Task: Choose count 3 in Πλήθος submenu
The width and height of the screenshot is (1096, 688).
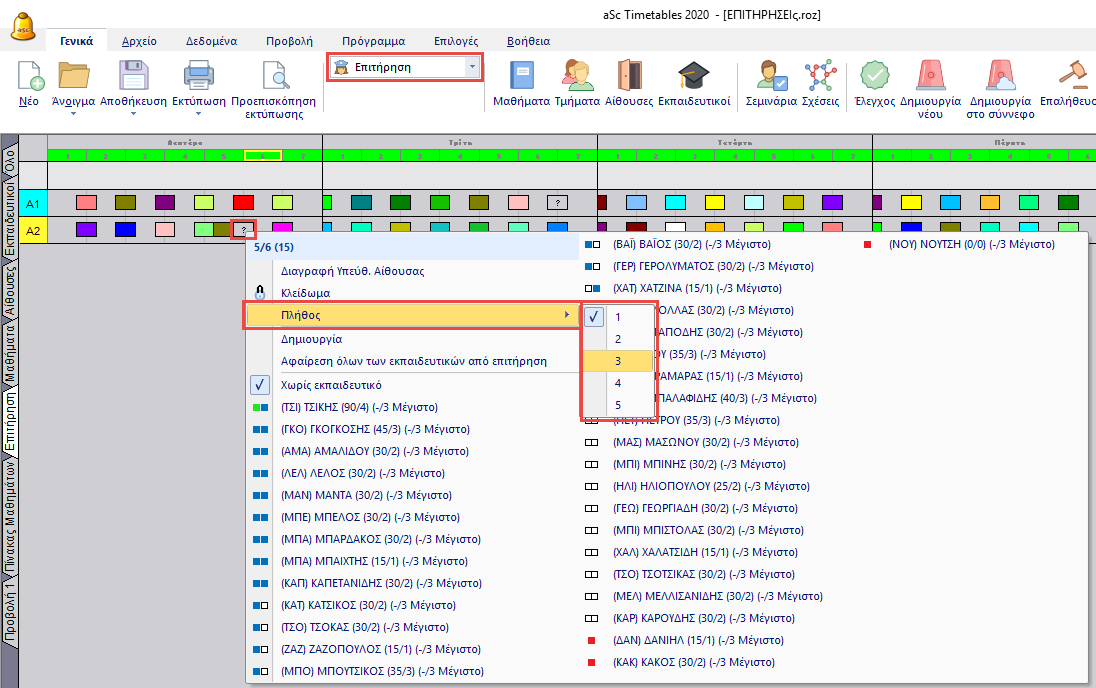Action: pos(618,361)
